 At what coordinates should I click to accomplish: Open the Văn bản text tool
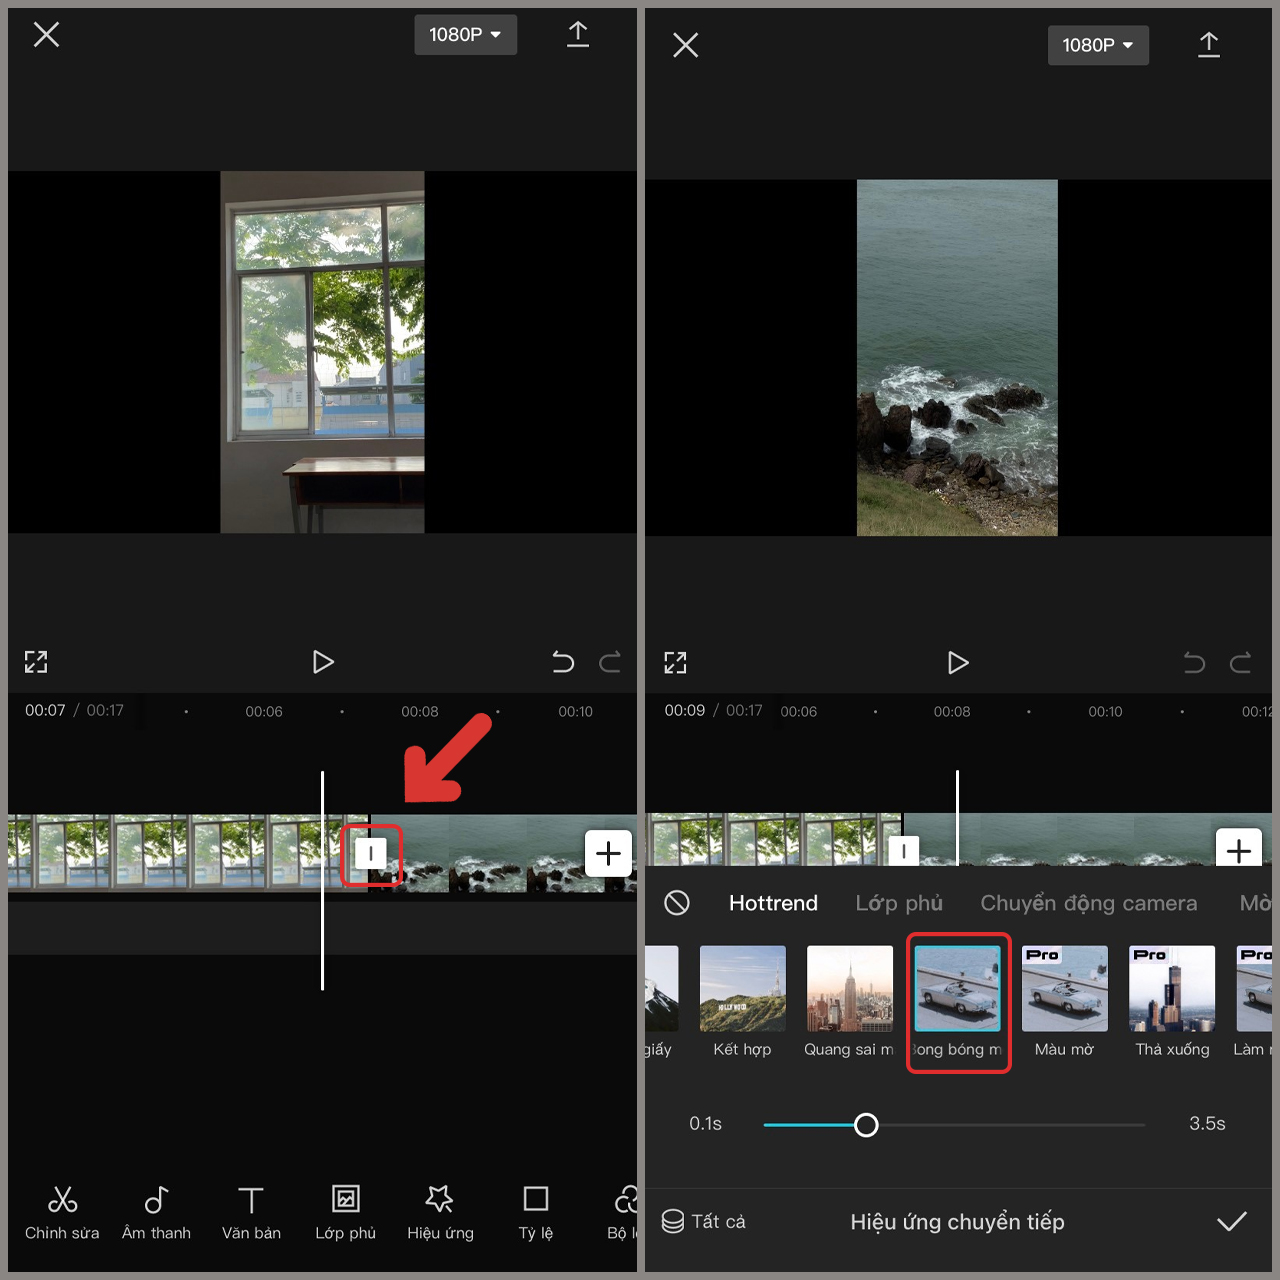point(251,1212)
